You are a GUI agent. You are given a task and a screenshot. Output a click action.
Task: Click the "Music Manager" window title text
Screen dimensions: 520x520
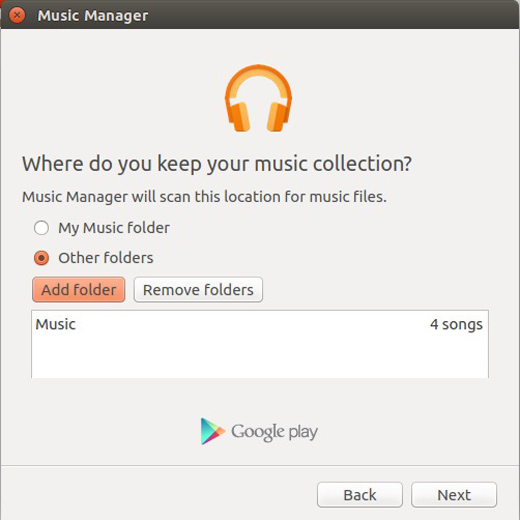(x=93, y=15)
